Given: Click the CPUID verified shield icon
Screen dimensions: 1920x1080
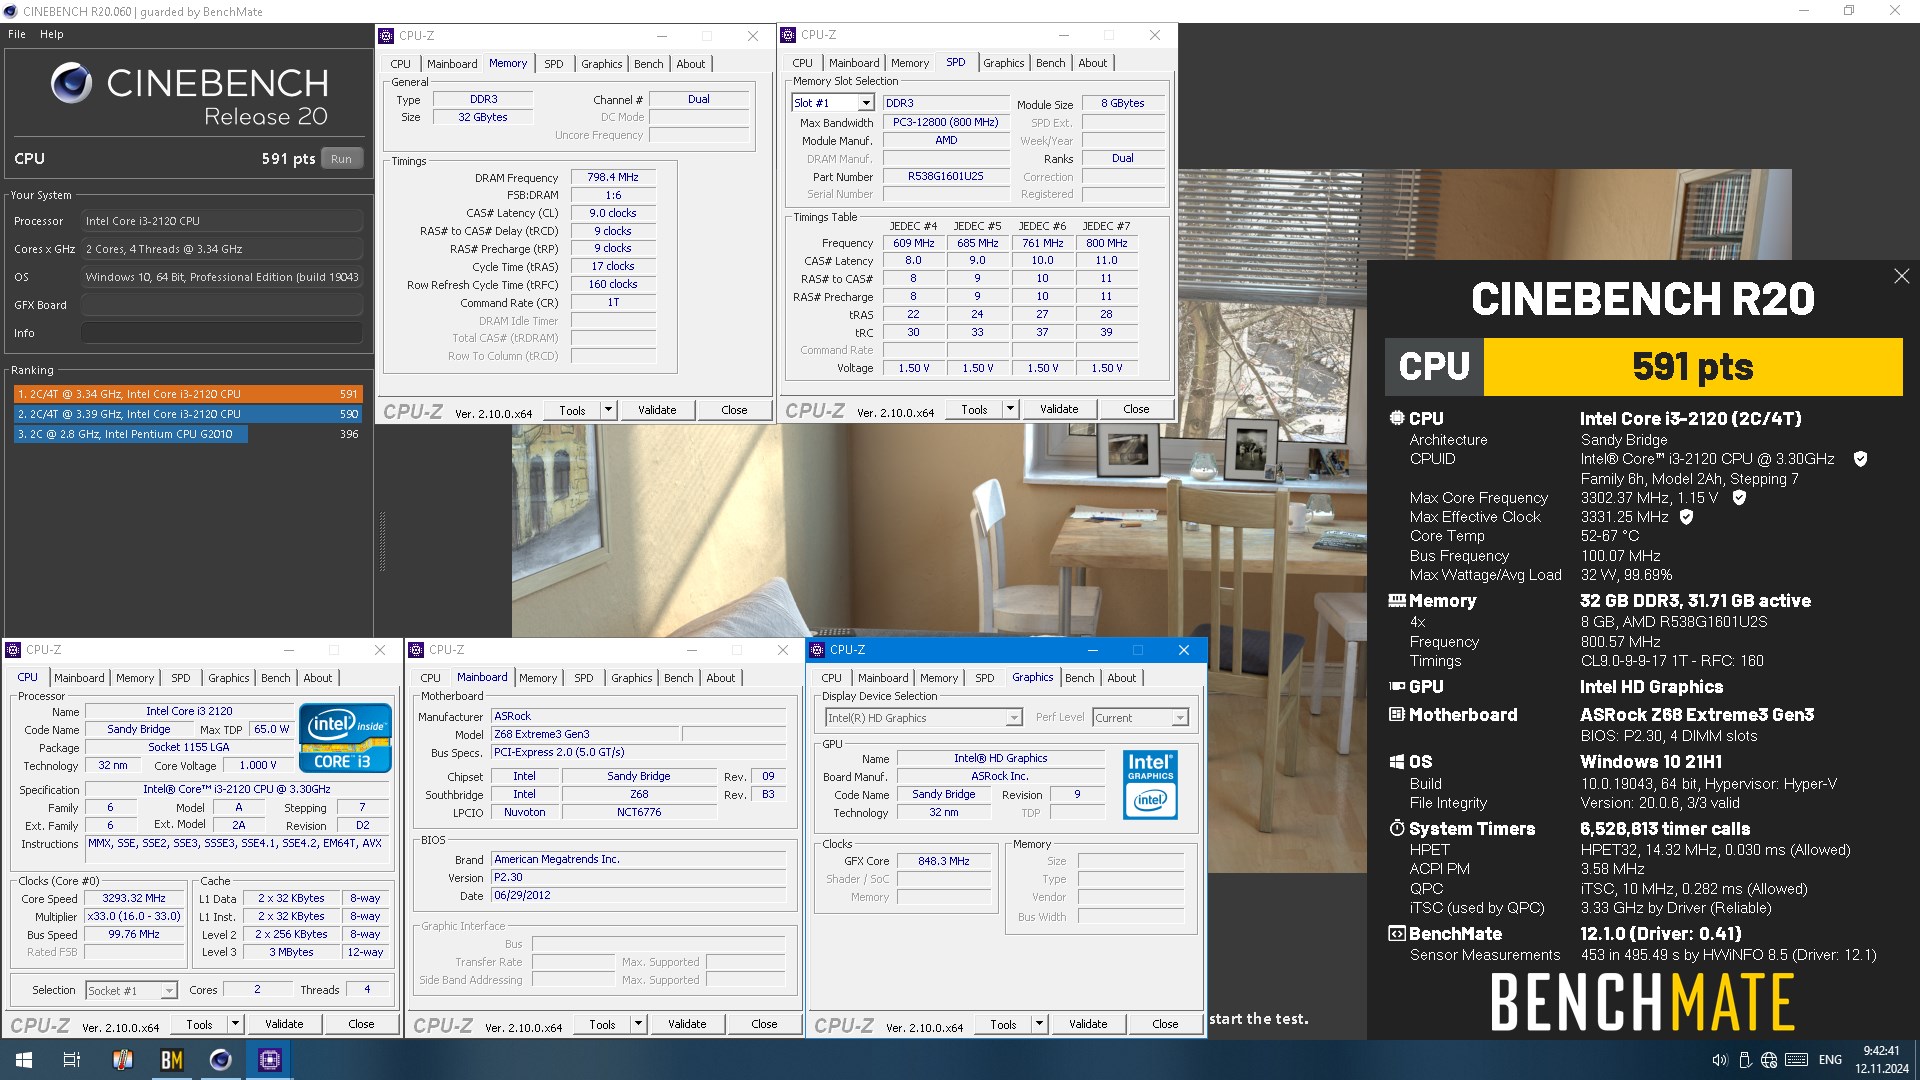Looking at the screenshot, I should pyautogui.click(x=1860, y=459).
